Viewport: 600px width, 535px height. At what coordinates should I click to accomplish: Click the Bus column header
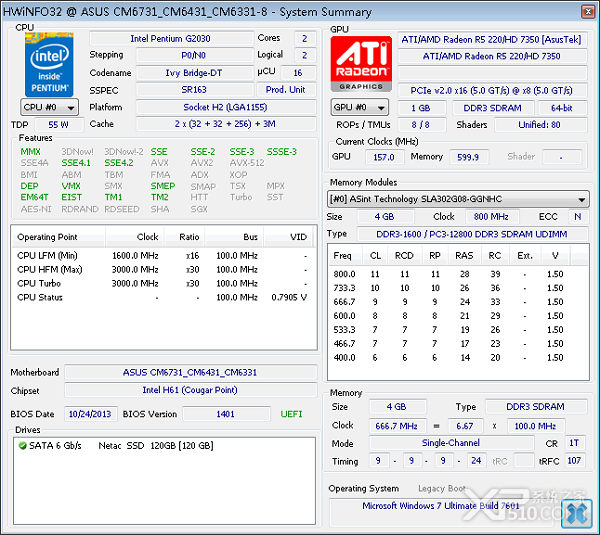point(234,237)
